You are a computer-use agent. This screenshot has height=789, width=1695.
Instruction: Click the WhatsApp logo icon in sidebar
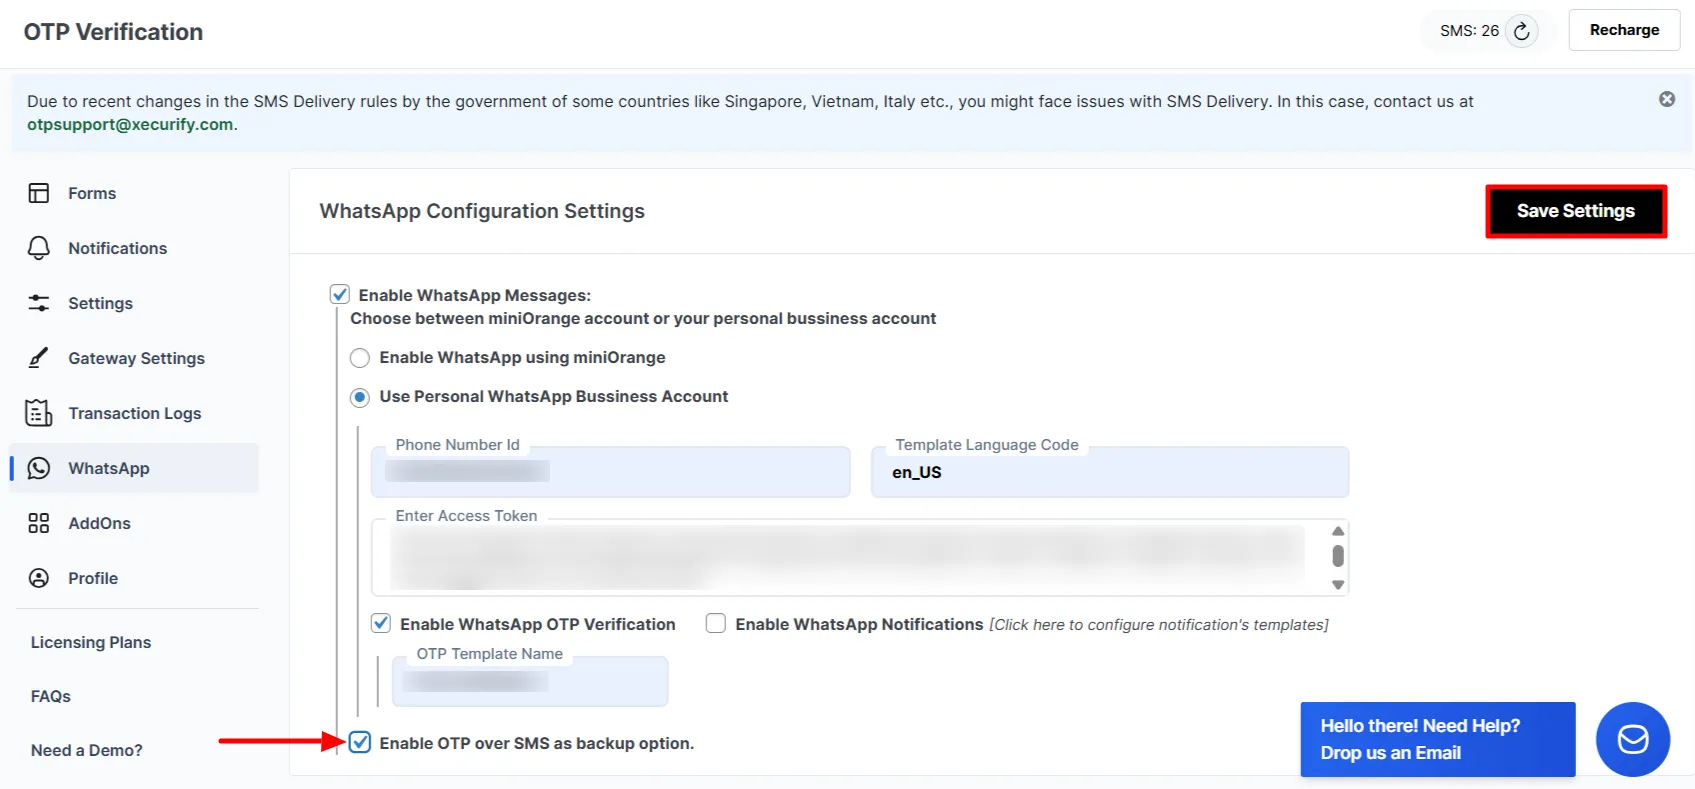[39, 468]
